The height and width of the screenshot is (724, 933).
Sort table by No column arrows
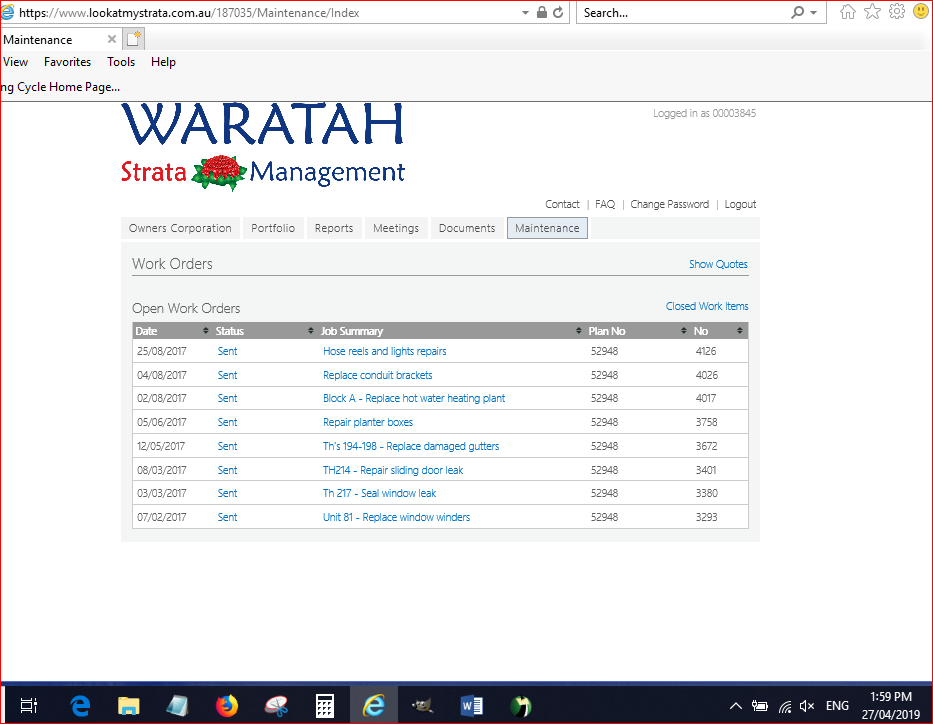pyautogui.click(x=740, y=331)
